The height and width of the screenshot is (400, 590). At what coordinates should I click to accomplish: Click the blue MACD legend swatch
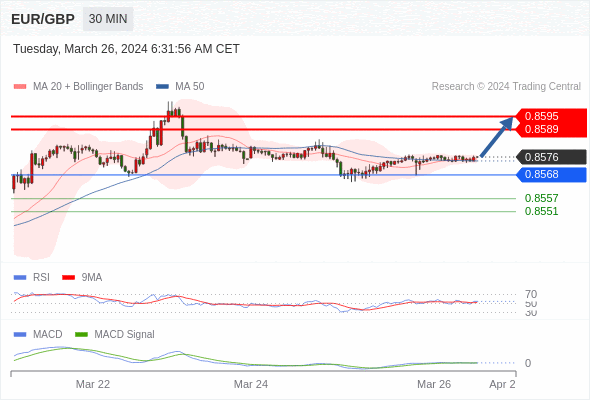[x=20, y=334]
